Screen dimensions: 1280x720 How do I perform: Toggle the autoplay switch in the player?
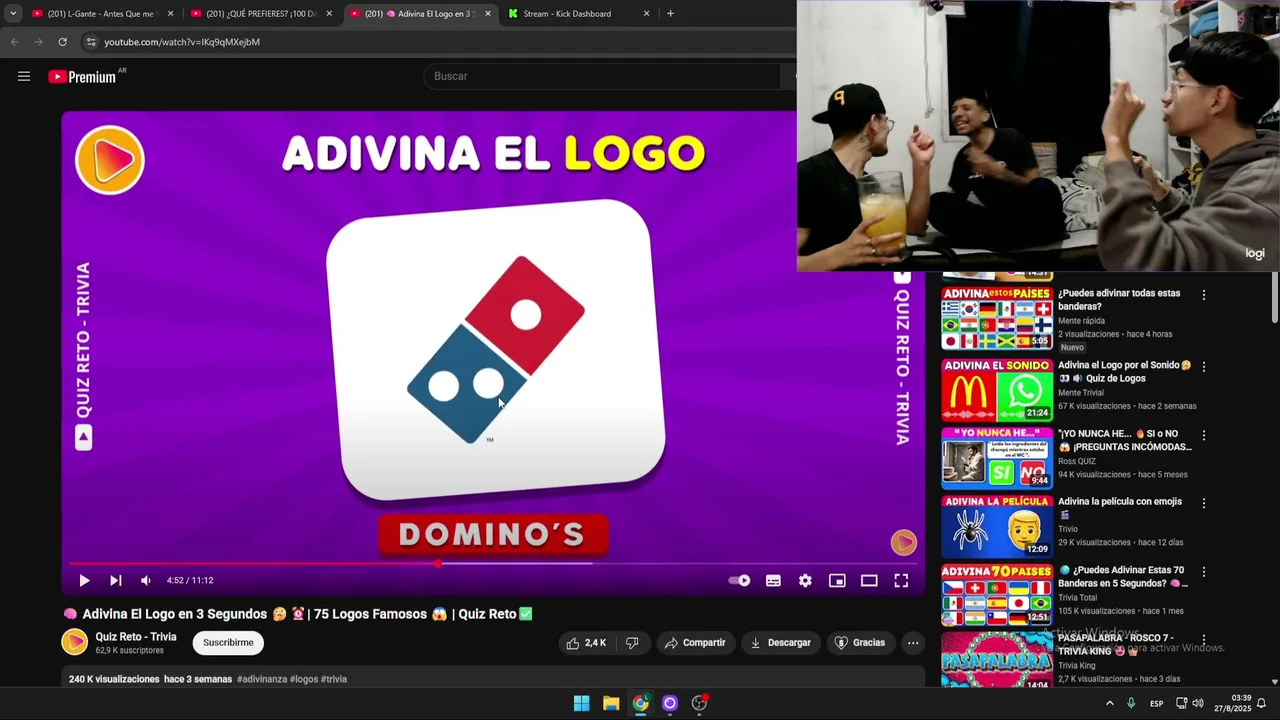coord(739,580)
